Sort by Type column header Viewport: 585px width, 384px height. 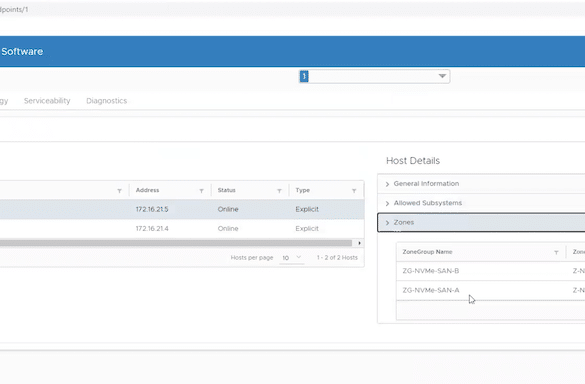pyautogui.click(x=303, y=190)
